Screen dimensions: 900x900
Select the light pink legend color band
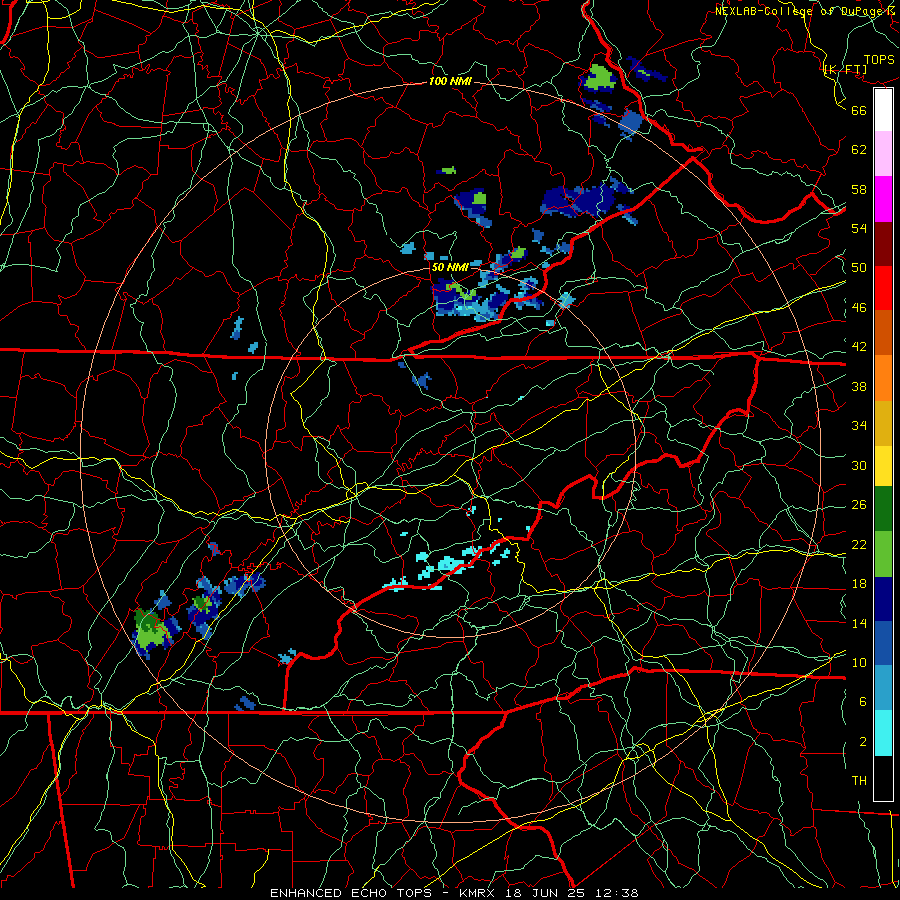point(883,154)
